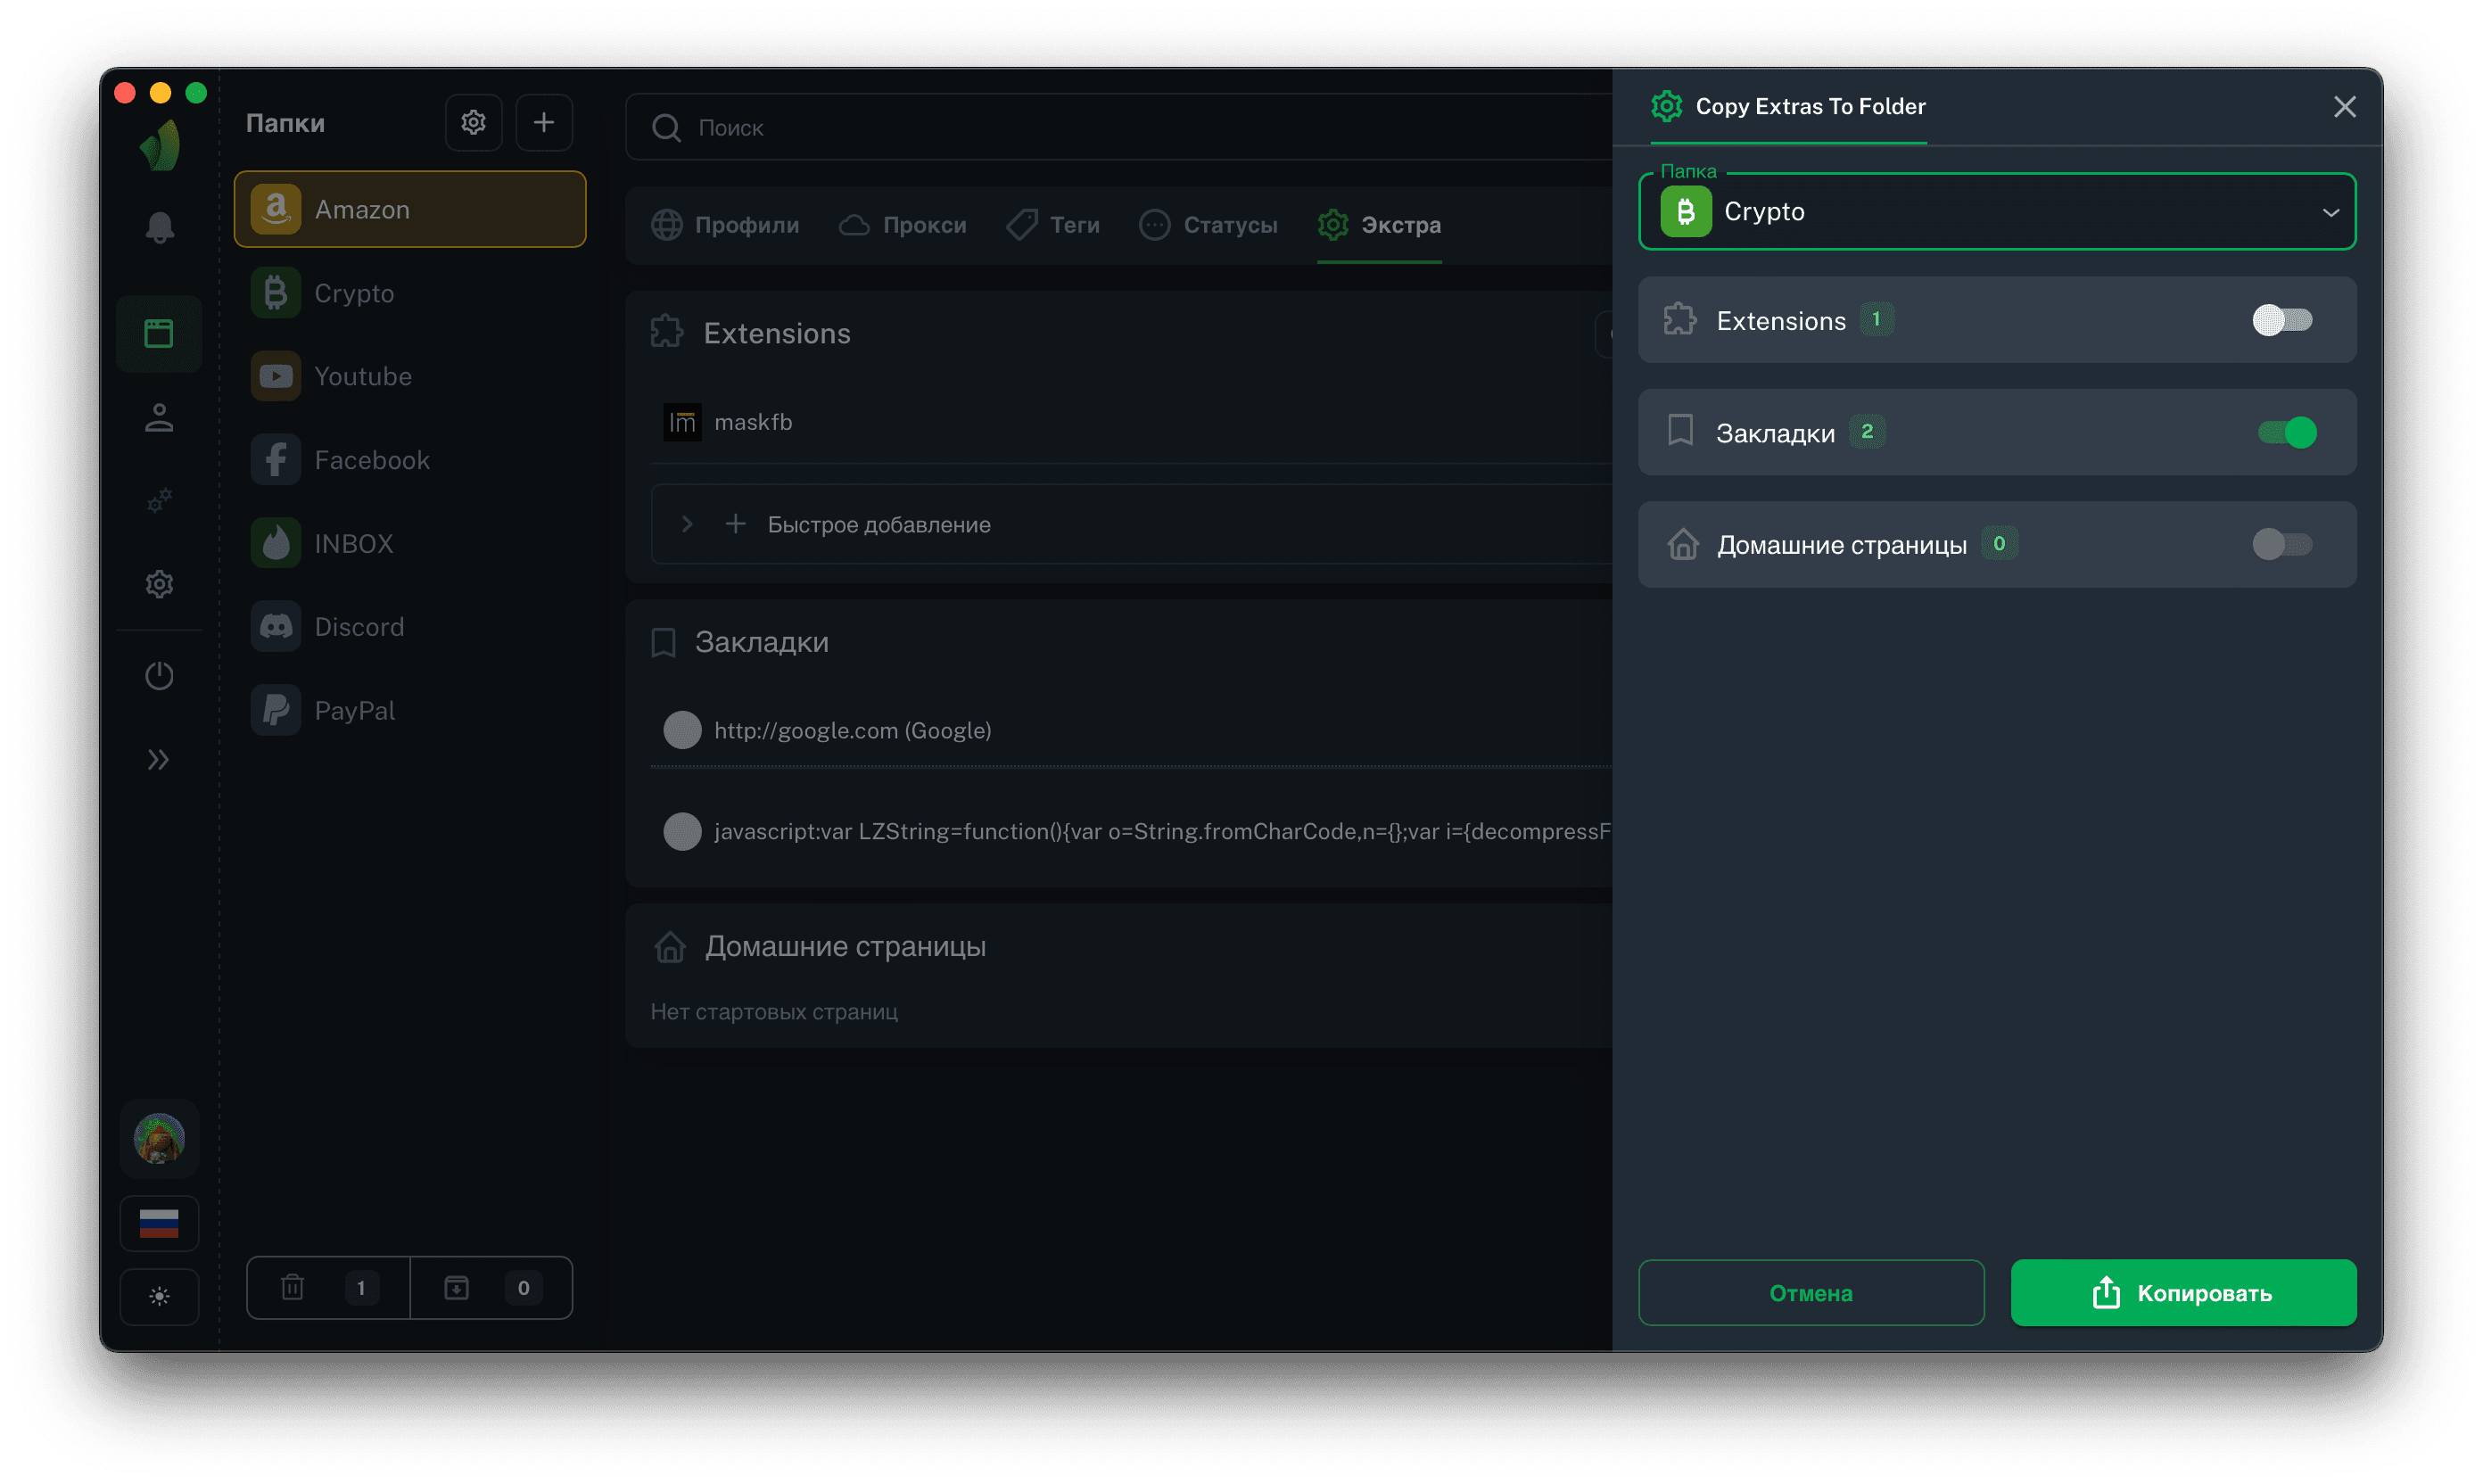
Task: Open the trash bin counter
Action: pyautogui.click(x=327, y=1287)
